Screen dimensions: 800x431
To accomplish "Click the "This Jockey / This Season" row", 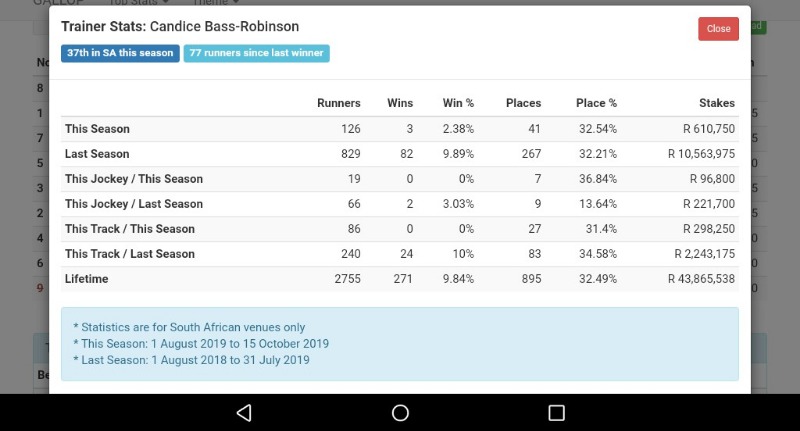I will 134,179.
